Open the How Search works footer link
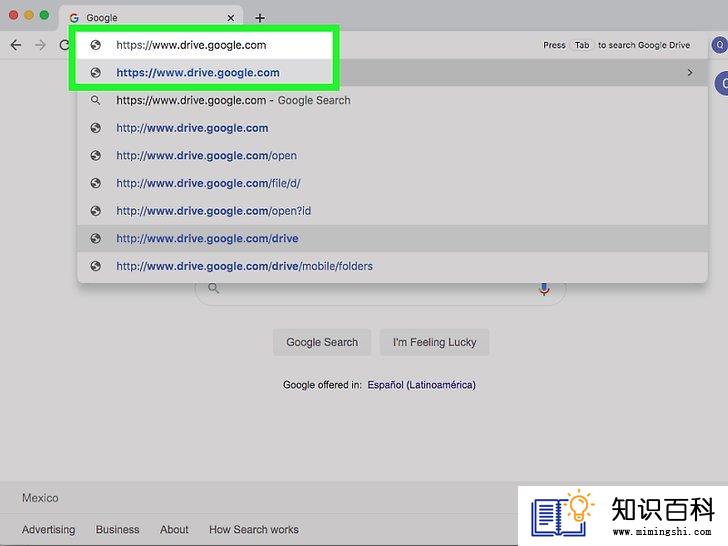Viewport: 728px width, 546px height. (x=254, y=530)
